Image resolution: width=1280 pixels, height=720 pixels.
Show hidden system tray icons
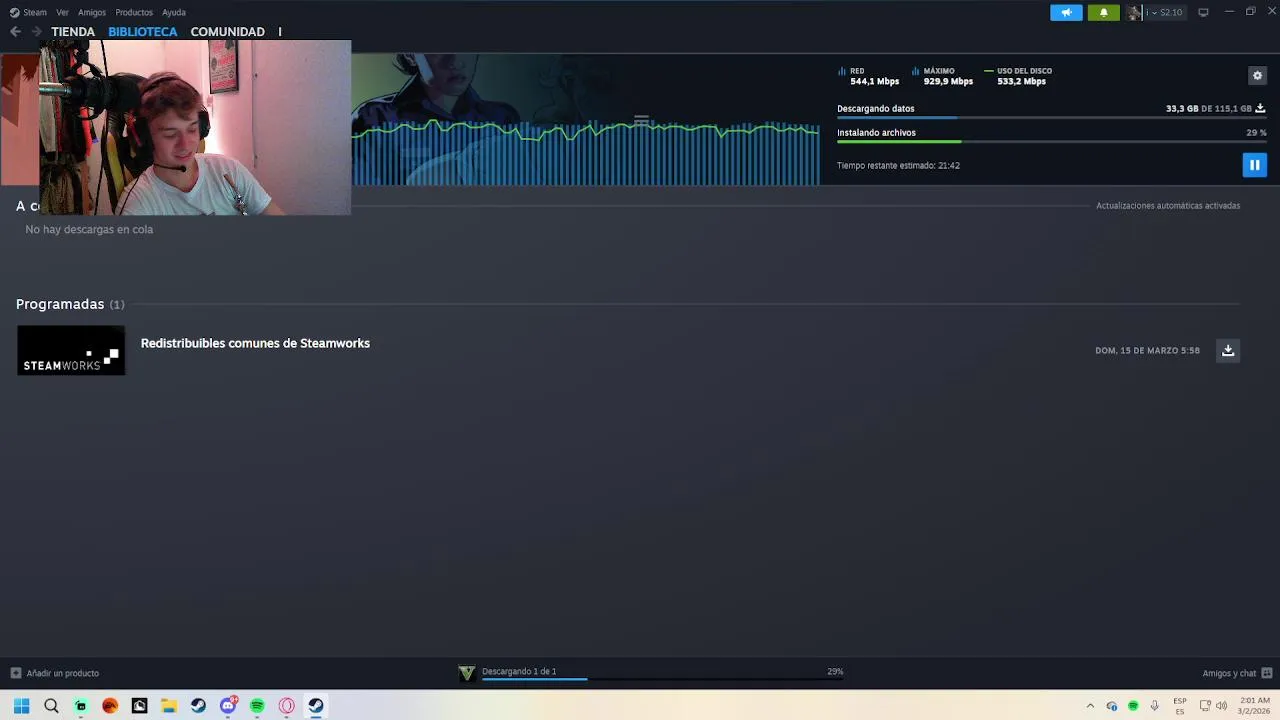(x=1090, y=706)
